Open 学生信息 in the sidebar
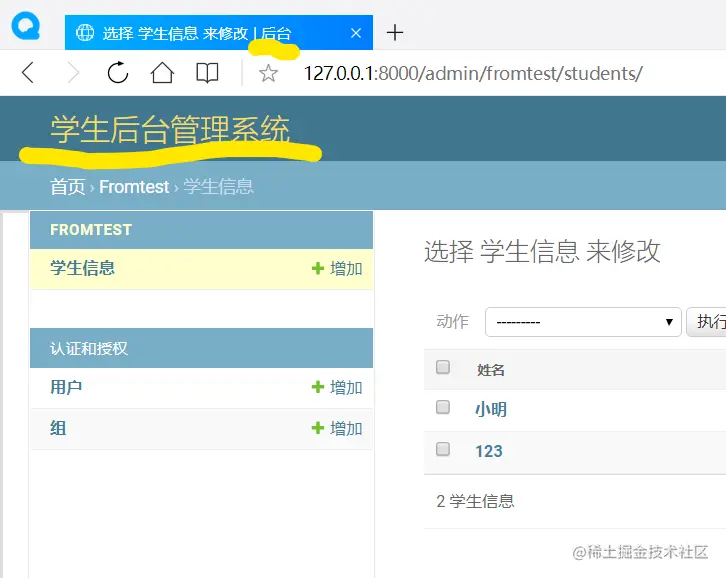Screen dimensions: 726x578 [82, 268]
